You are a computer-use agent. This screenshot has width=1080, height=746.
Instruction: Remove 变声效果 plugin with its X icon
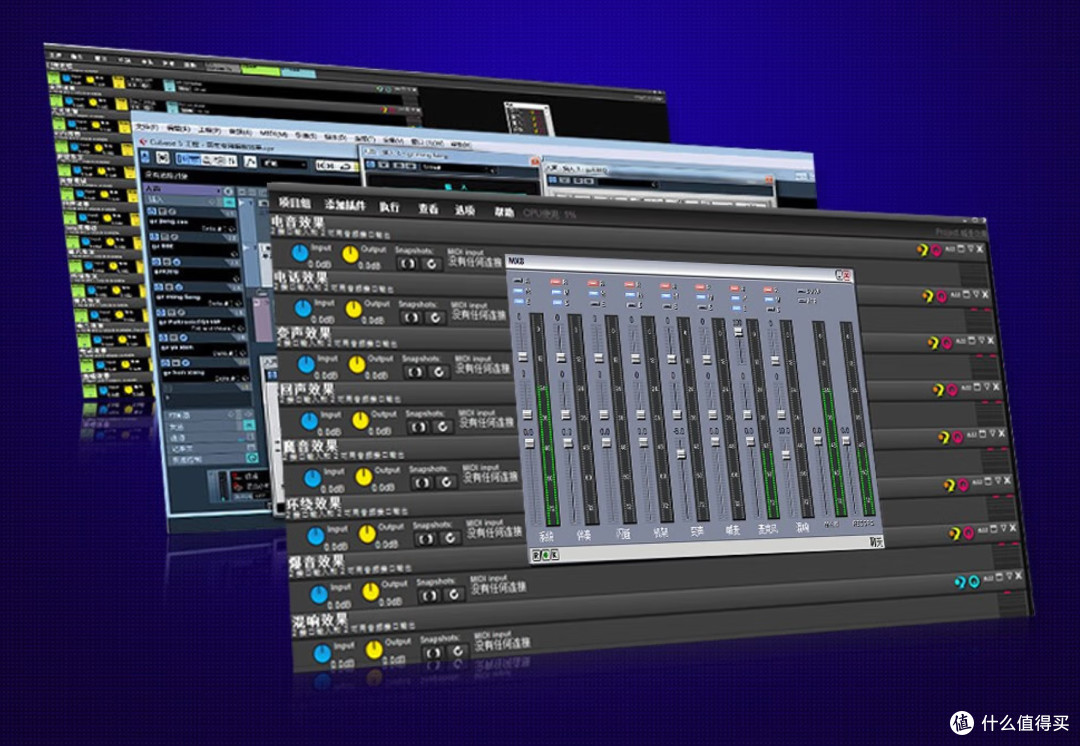tap(992, 340)
